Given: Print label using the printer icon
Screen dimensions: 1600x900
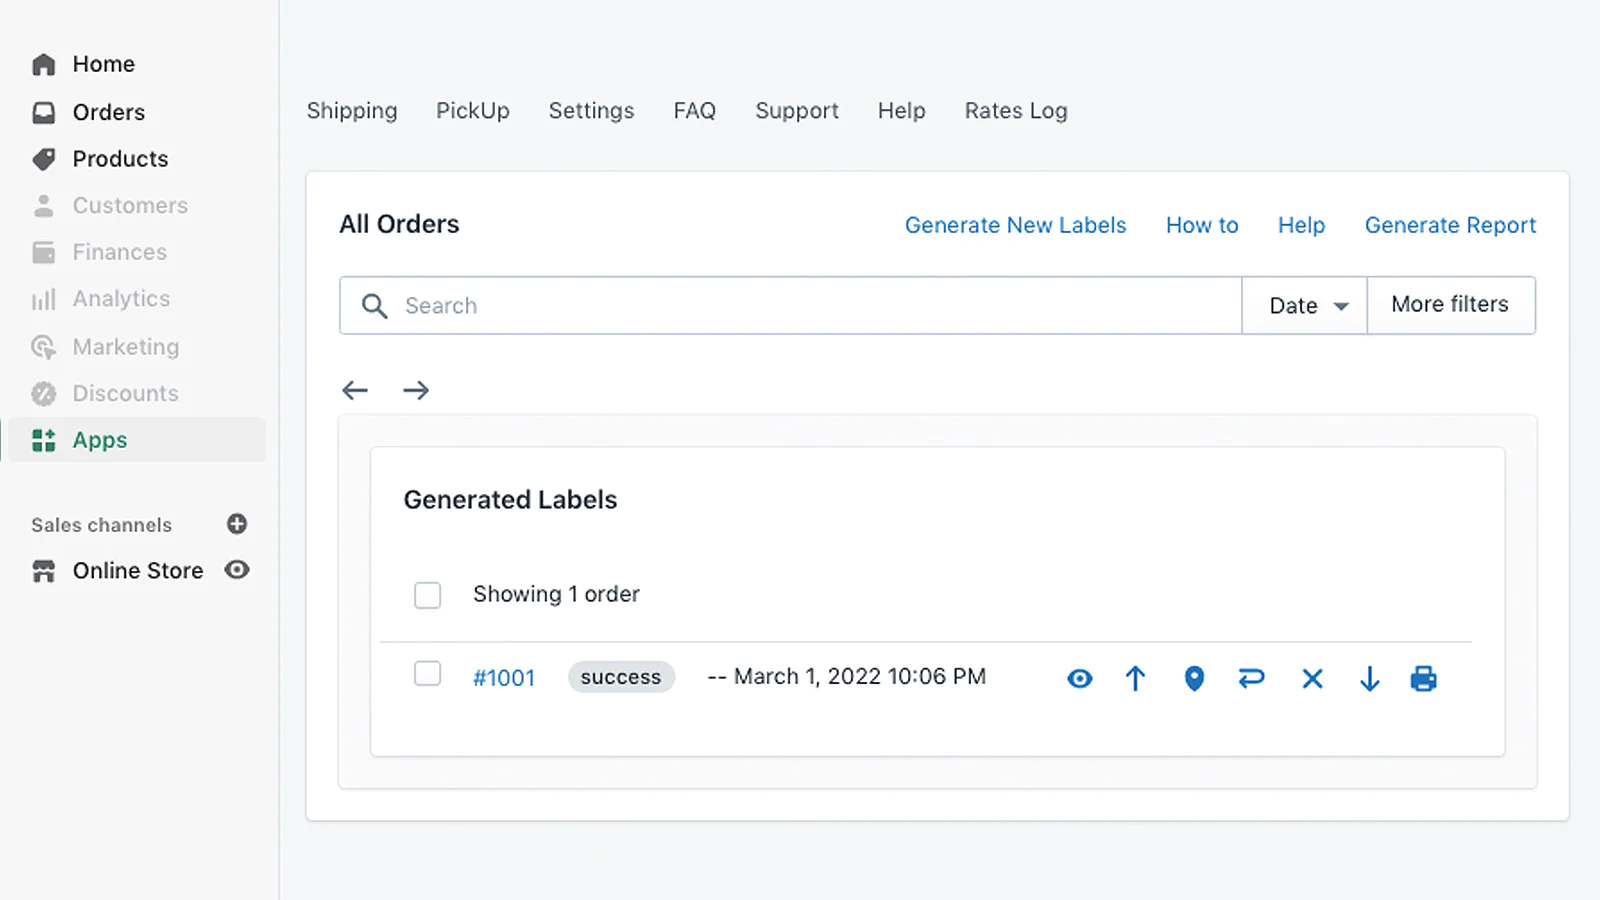Looking at the screenshot, I should (x=1423, y=679).
